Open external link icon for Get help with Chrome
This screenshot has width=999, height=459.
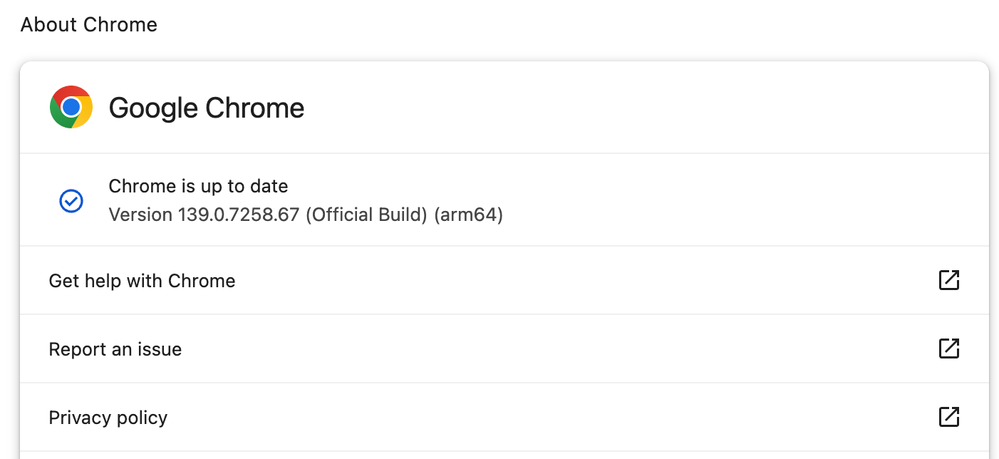tap(949, 280)
